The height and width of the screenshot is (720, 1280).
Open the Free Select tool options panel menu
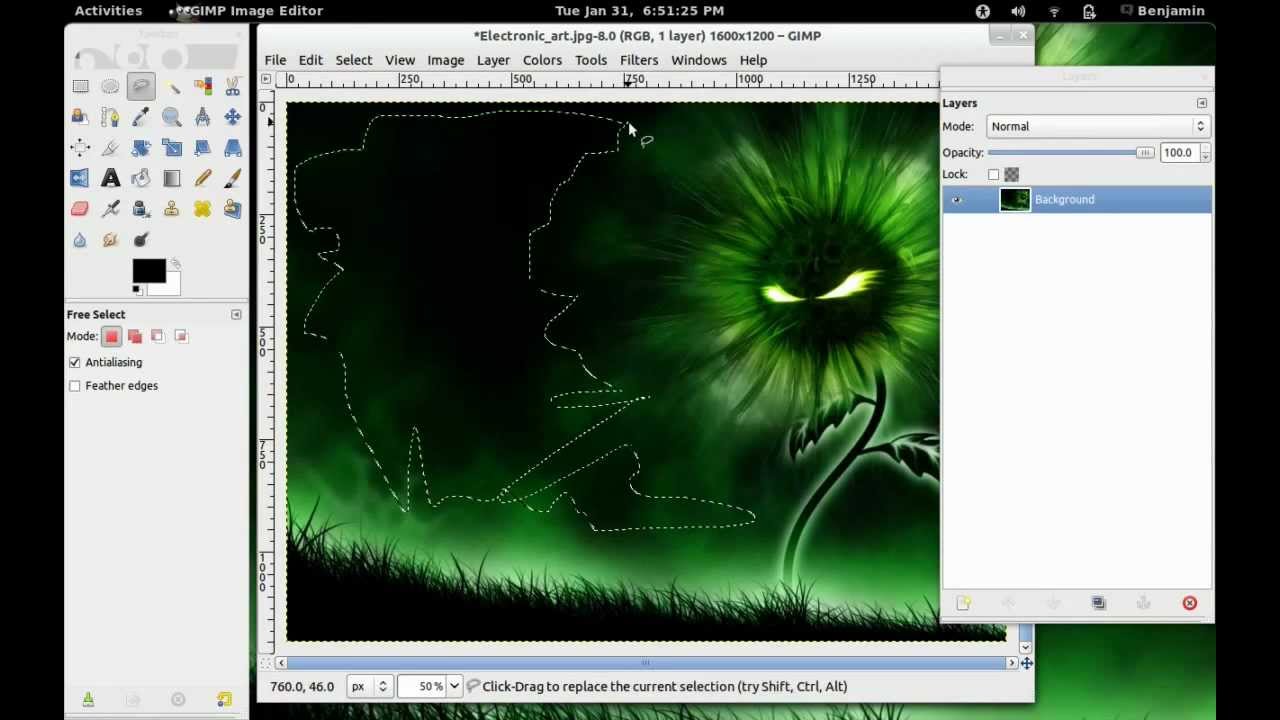[236, 315]
